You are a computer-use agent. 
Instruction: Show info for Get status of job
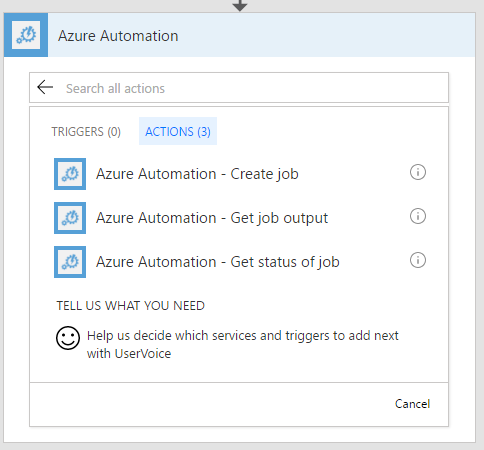point(418,260)
